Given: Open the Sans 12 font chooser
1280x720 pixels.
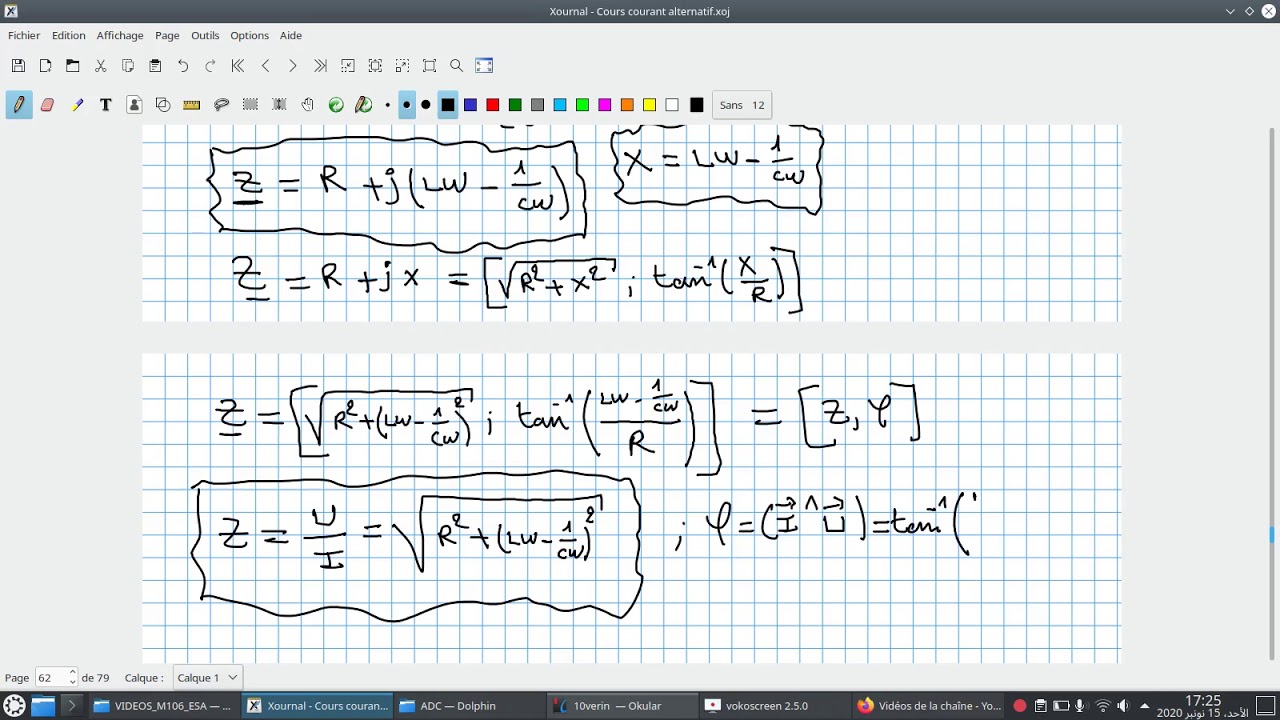Looking at the screenshot, I should tap(742, 105).
